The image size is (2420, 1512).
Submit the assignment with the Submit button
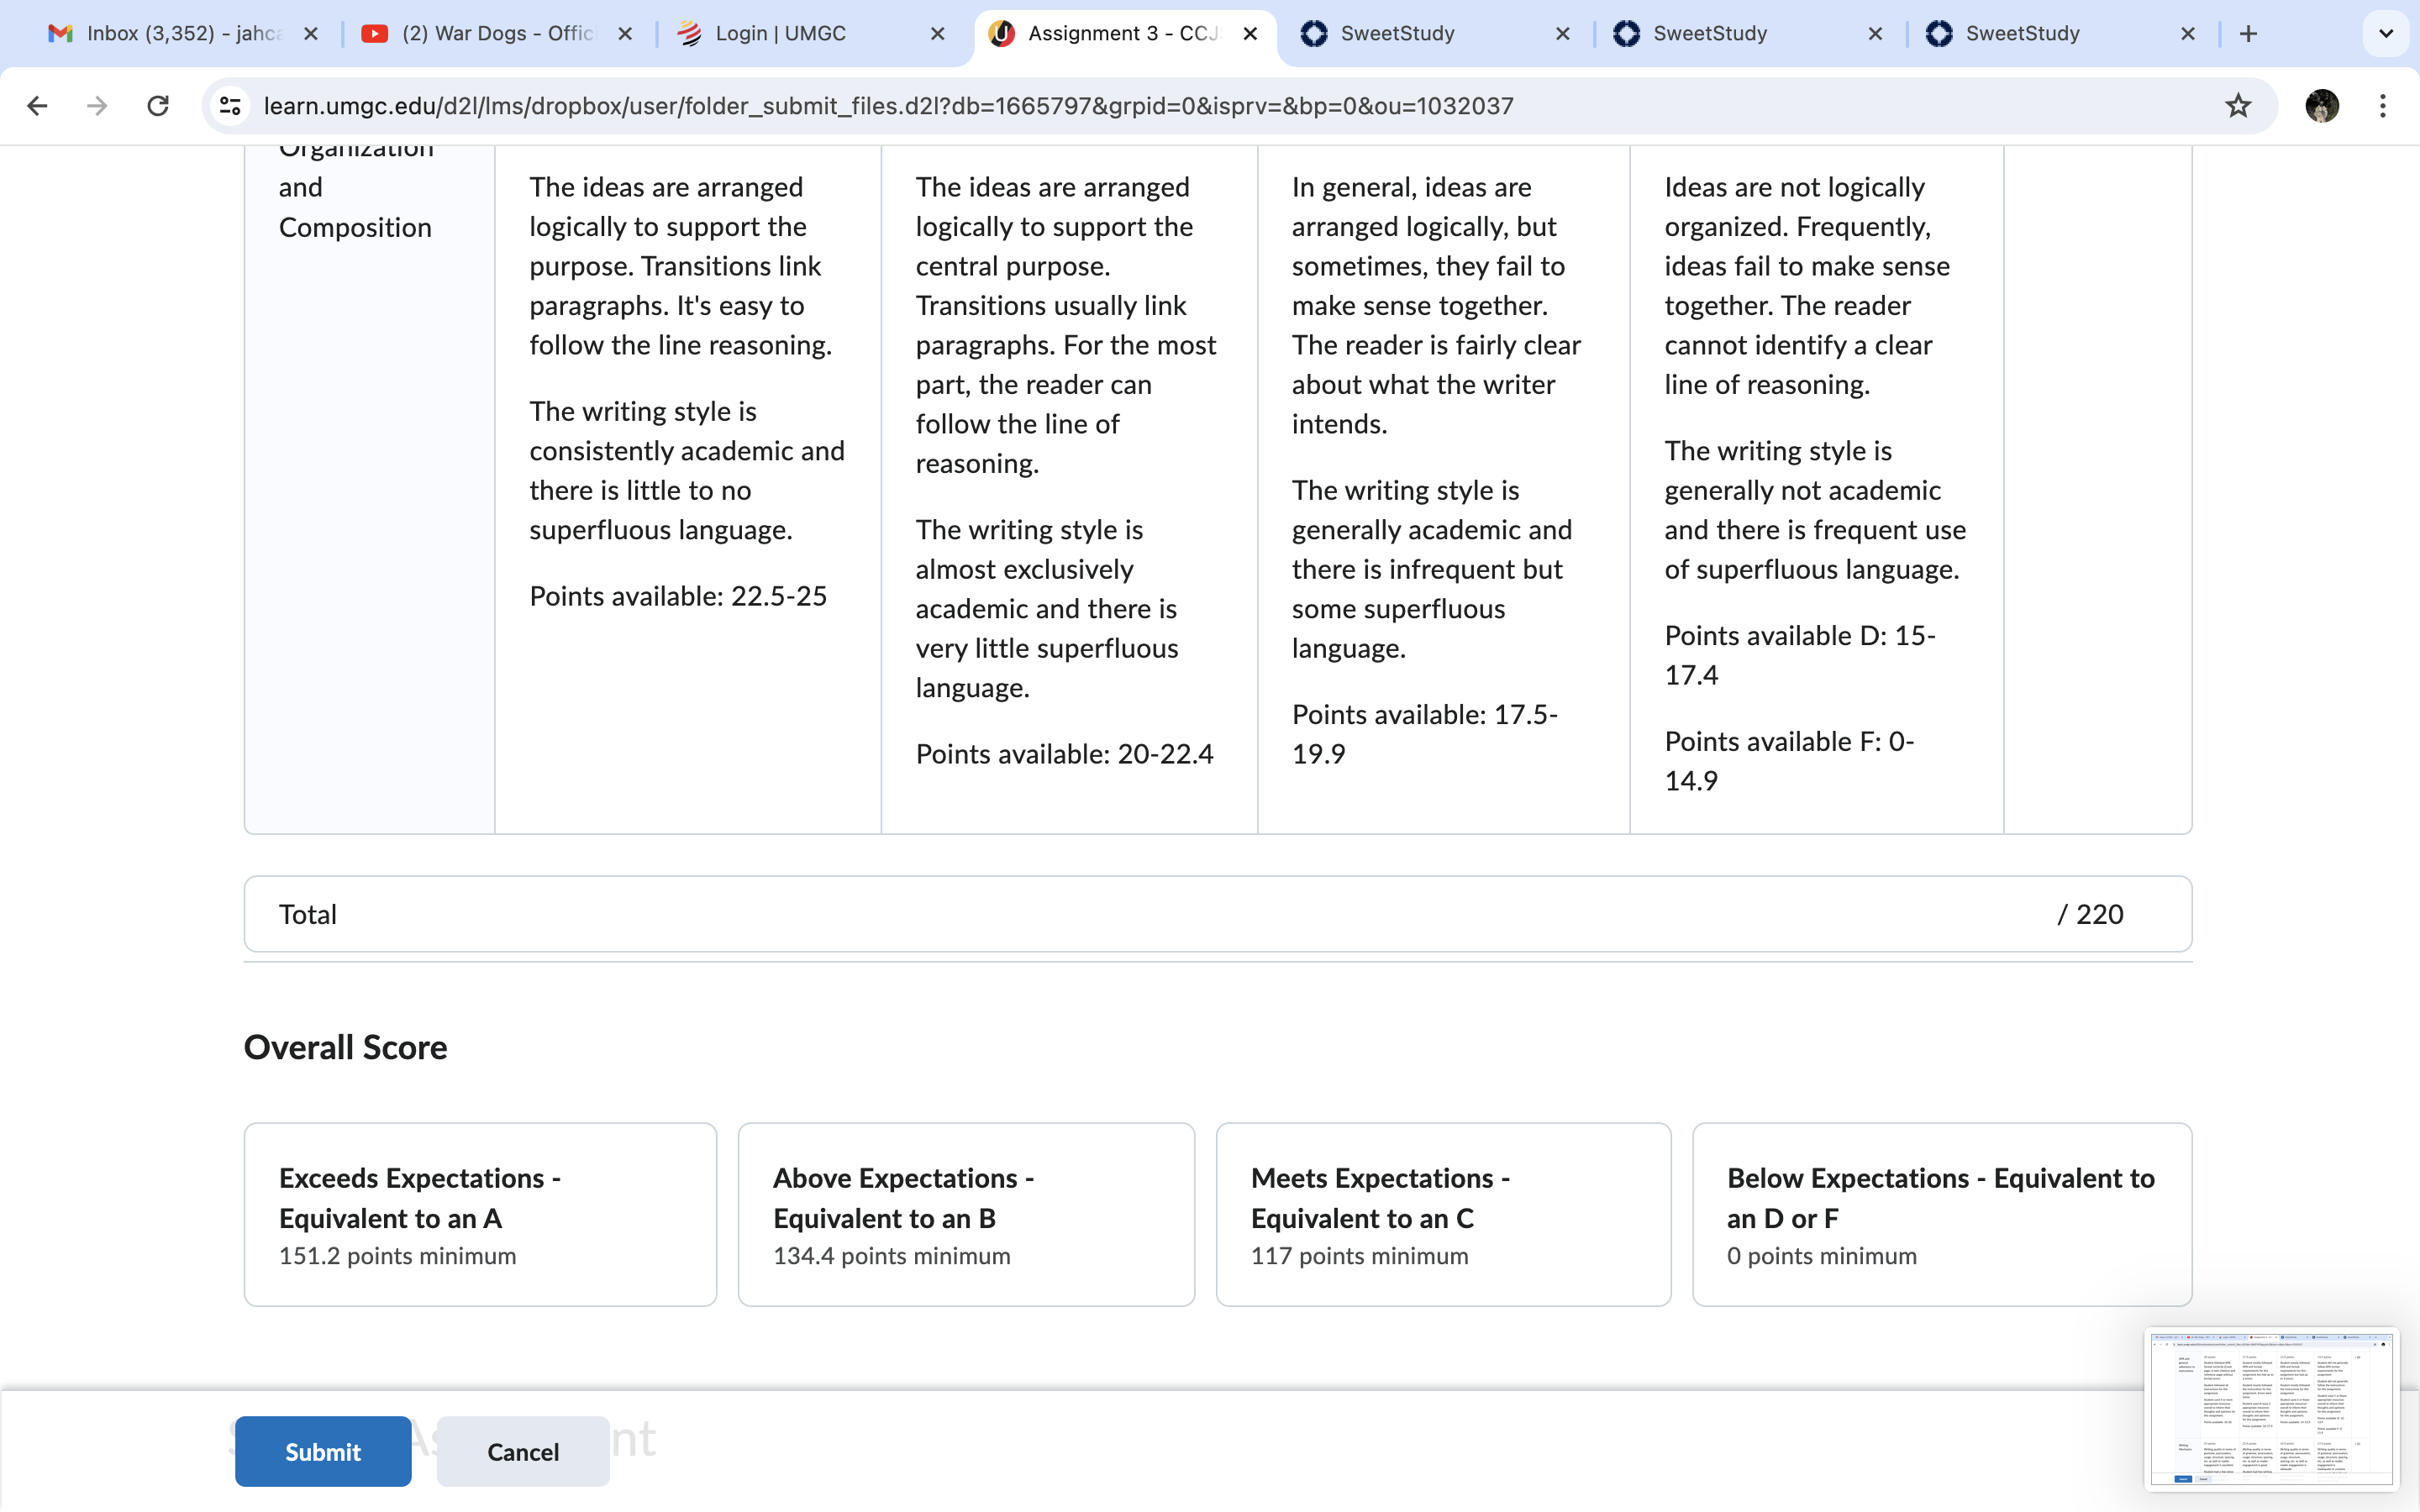(323, 1451)
